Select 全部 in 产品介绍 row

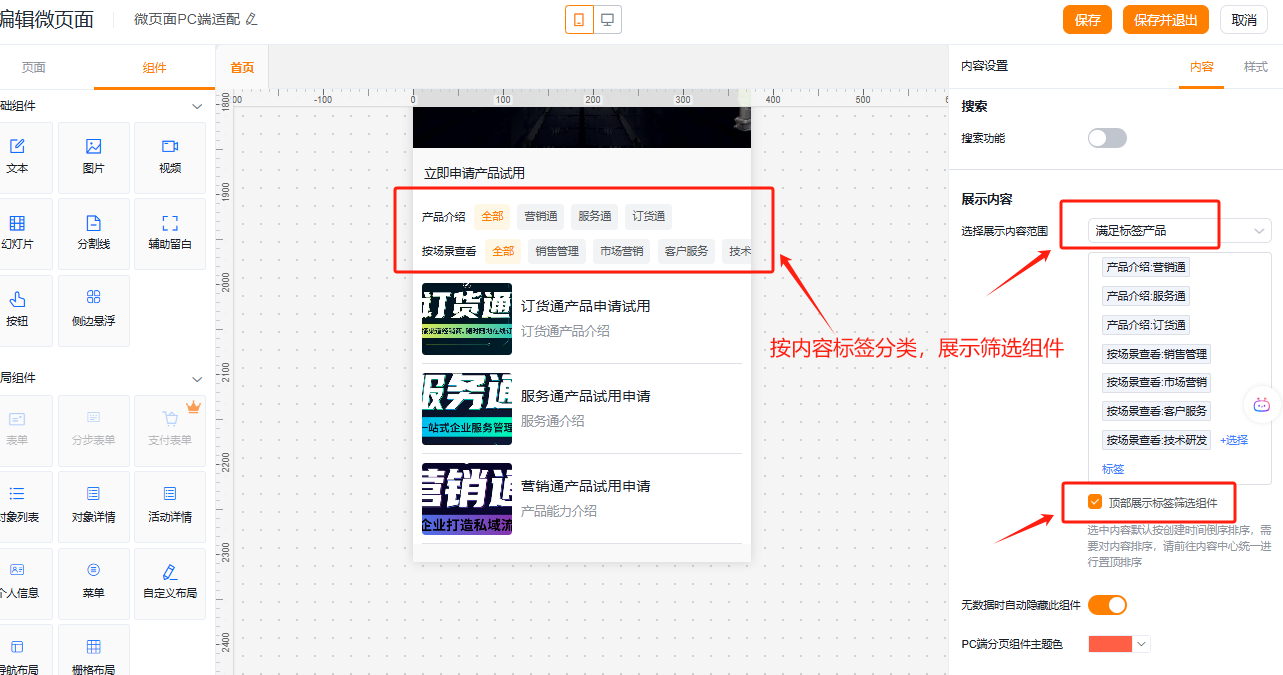pyautogui.click(x=492, y=216)
